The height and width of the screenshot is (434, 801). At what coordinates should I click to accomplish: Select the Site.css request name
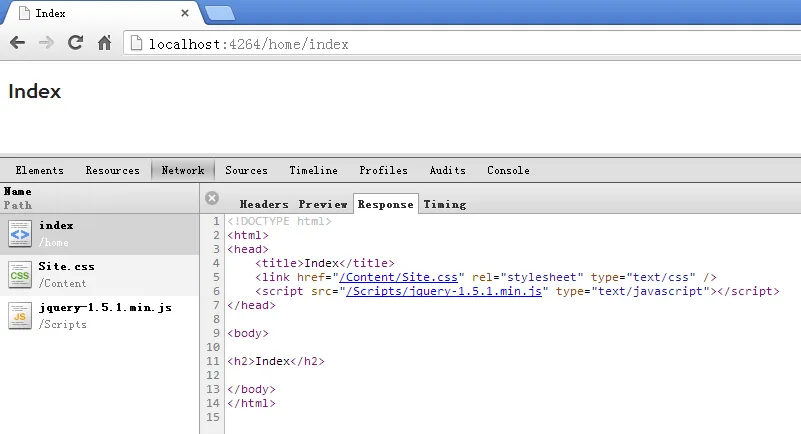click(66, 267)
